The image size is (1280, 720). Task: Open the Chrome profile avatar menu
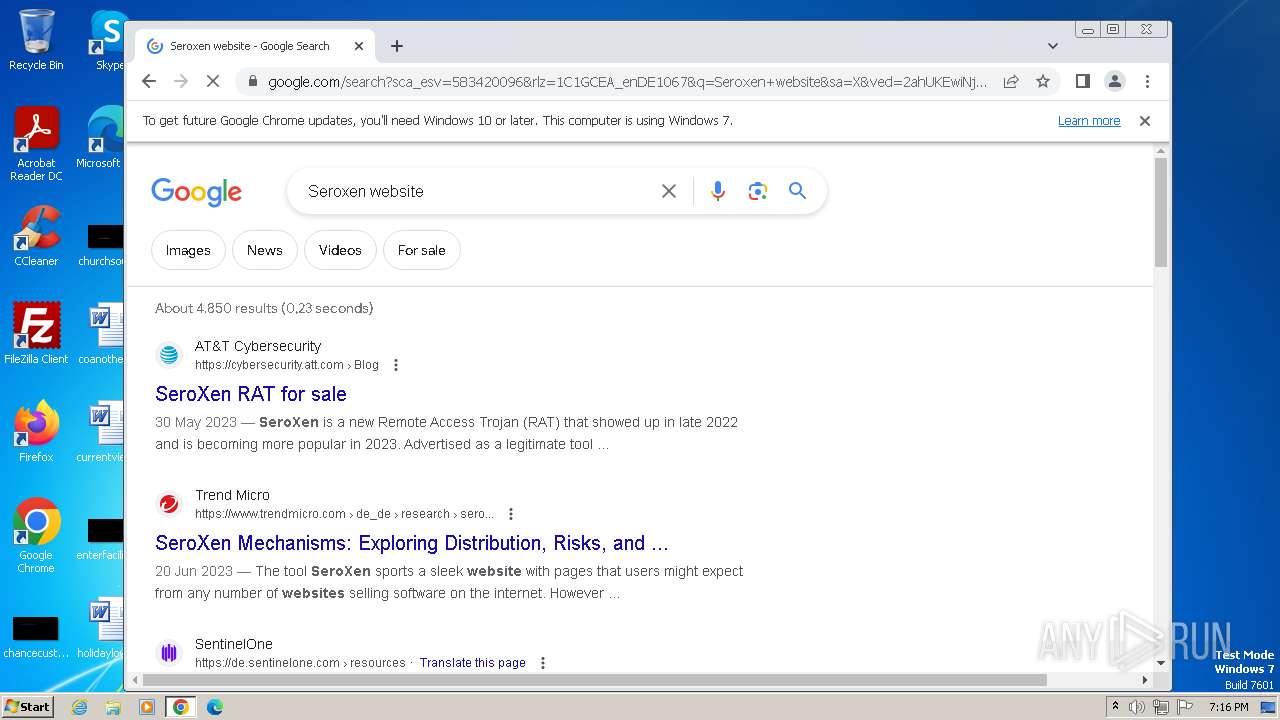1115,81
